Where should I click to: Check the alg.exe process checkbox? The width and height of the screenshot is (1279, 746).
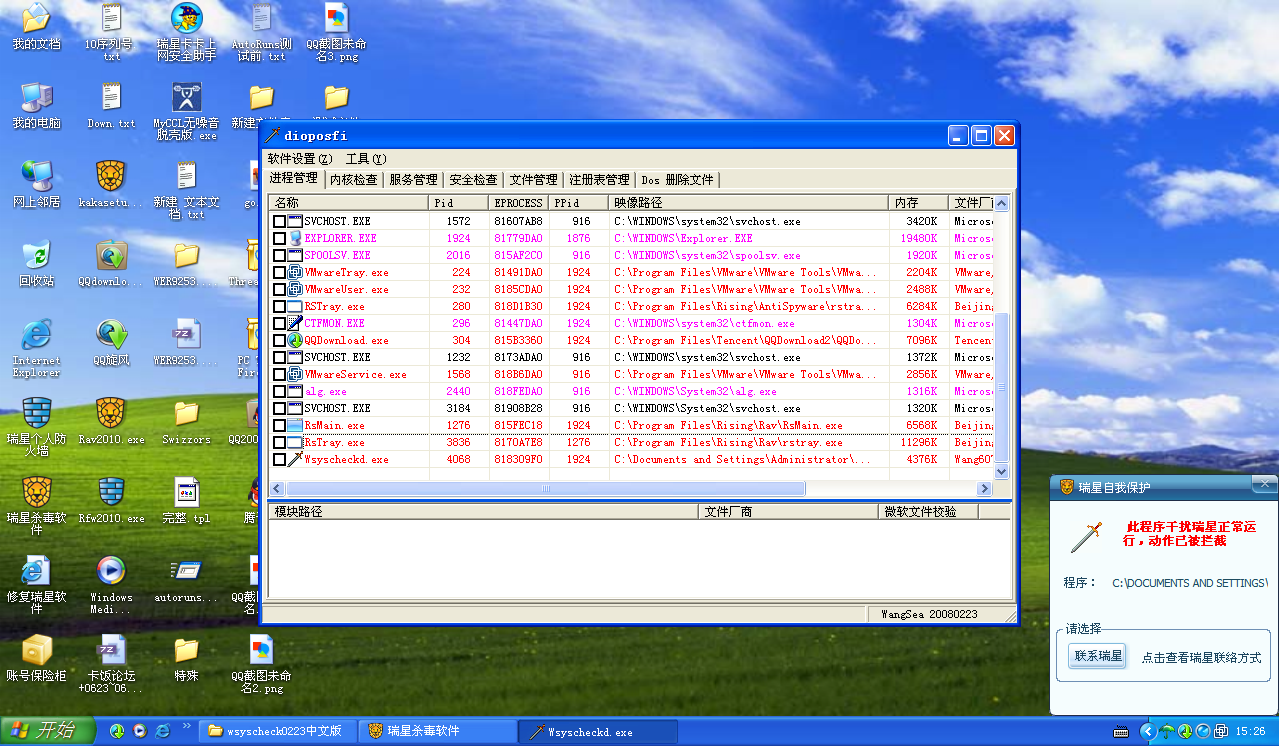[x=280, y=392]
